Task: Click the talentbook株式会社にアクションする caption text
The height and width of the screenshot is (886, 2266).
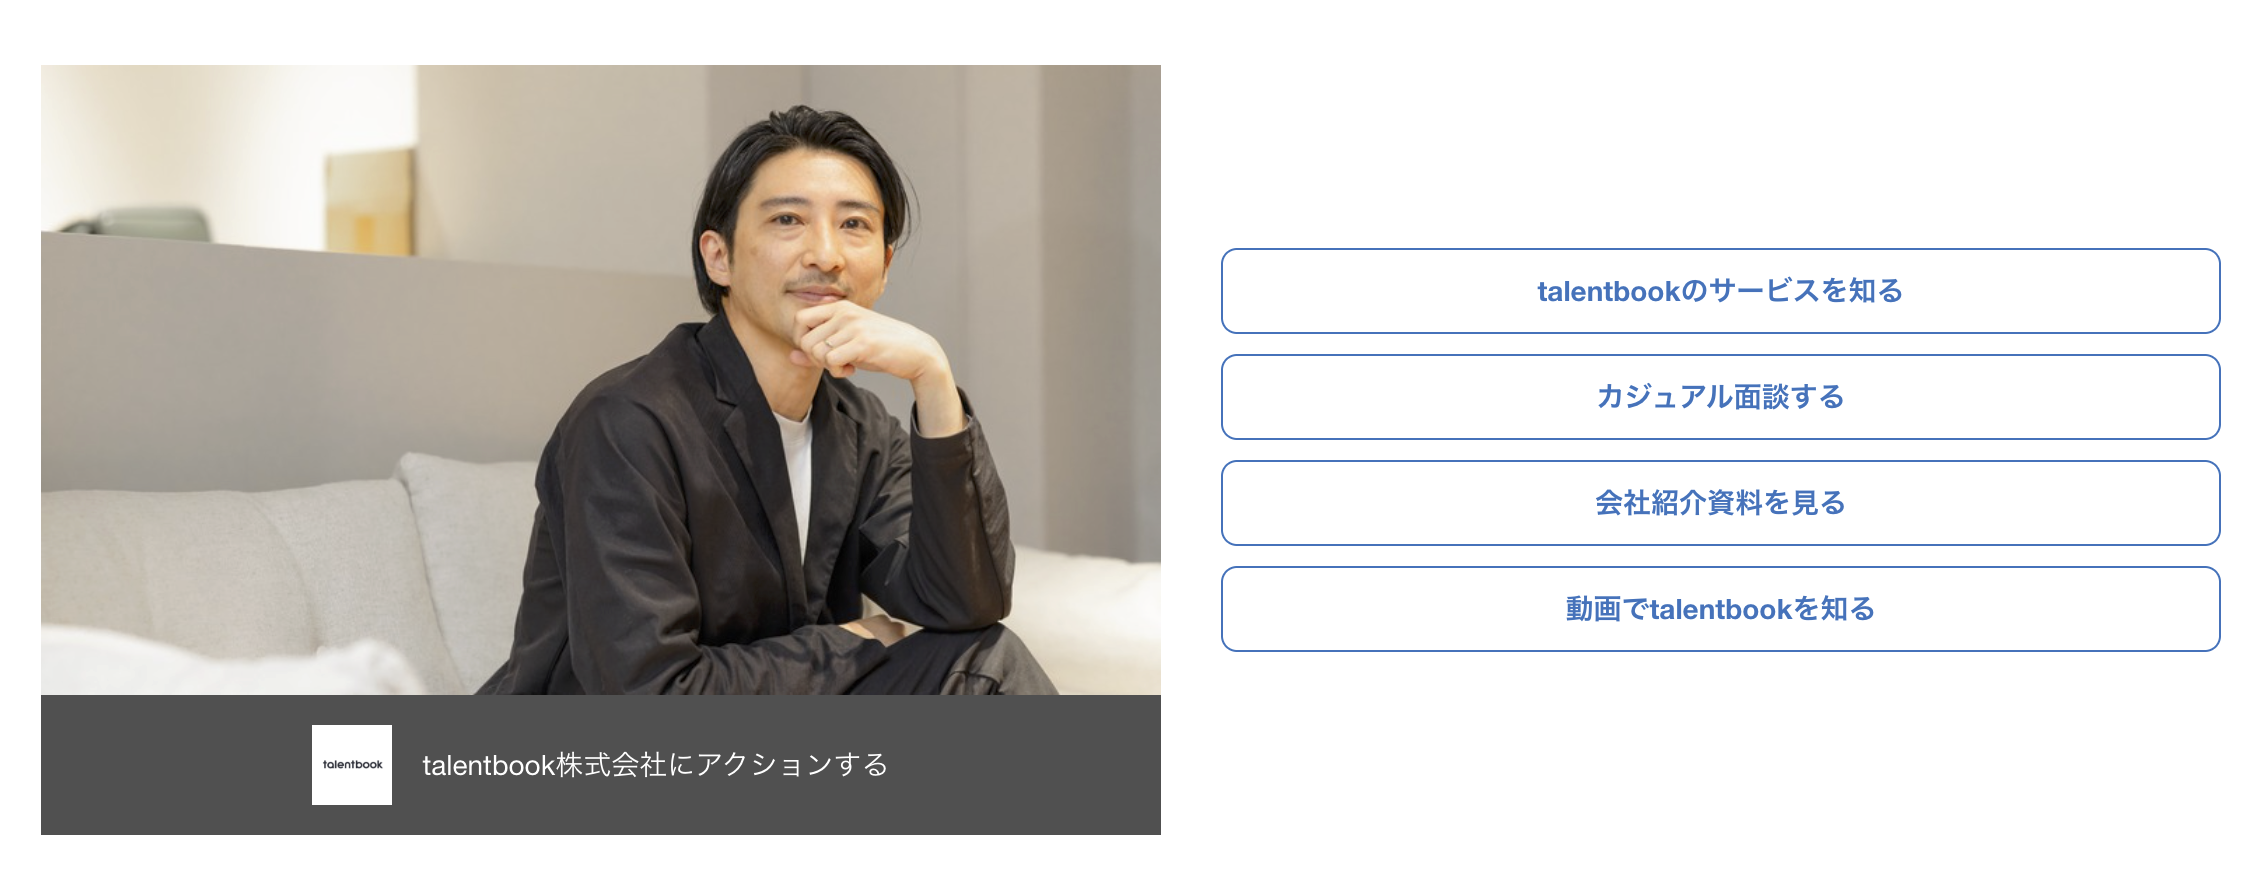Action: point(655,765)
